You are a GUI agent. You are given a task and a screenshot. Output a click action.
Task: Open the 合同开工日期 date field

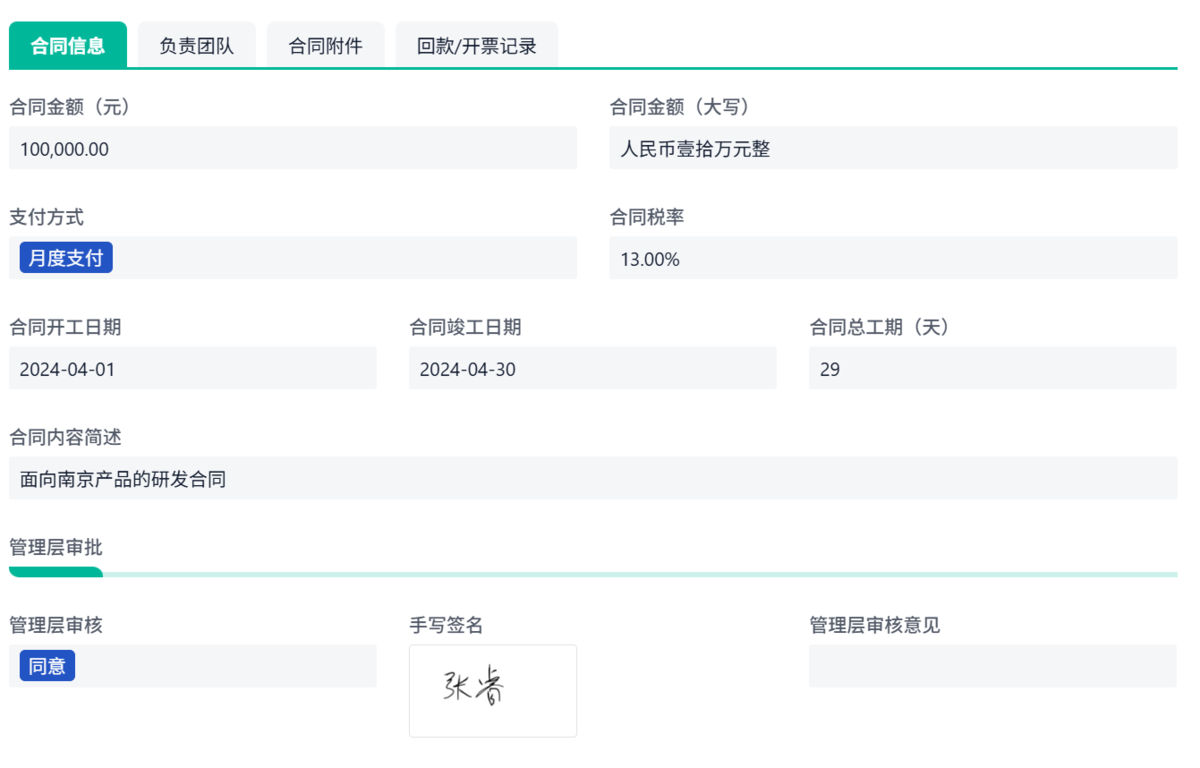coord(193,369)
